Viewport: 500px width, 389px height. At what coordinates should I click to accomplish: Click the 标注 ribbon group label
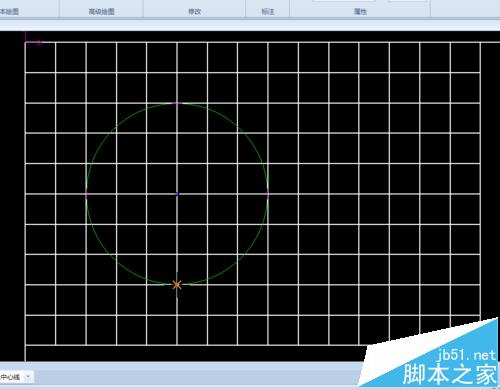pyautogui.click(x=268, y=12)
